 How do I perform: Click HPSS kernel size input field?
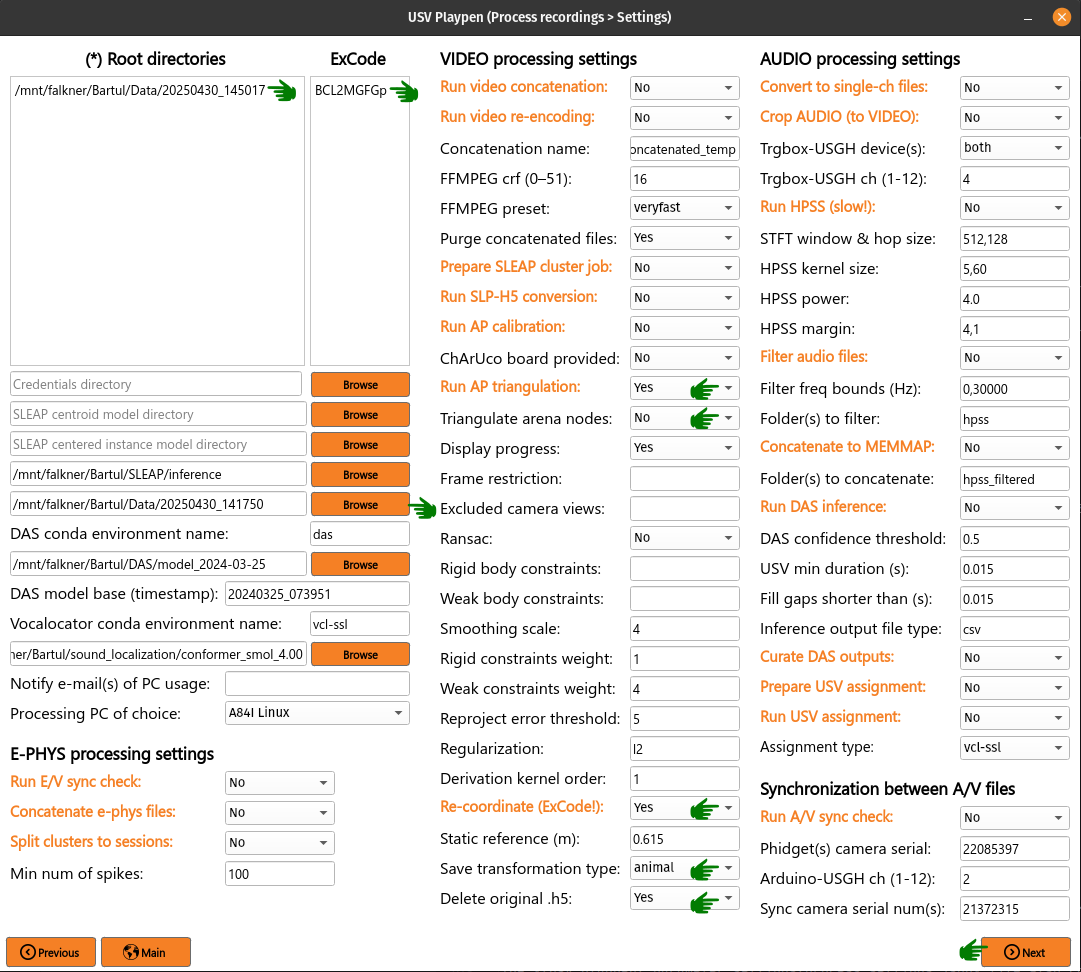click(1014, 269)
